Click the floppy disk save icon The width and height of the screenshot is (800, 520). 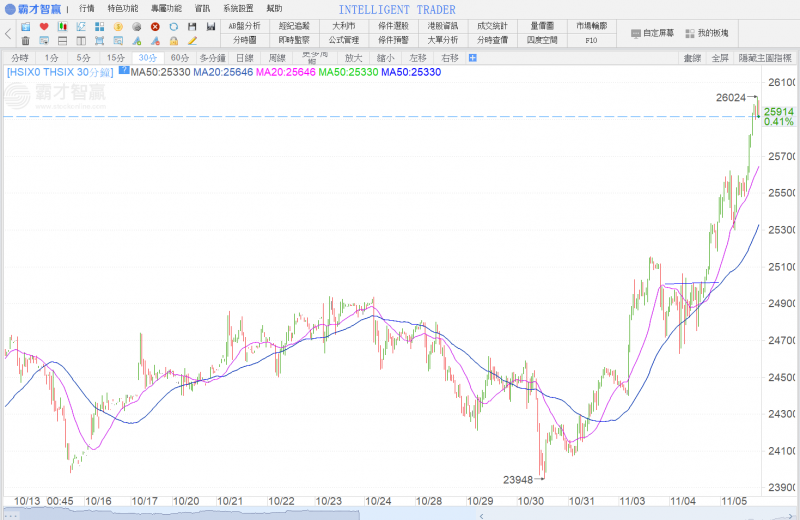[x=192, y=26]
